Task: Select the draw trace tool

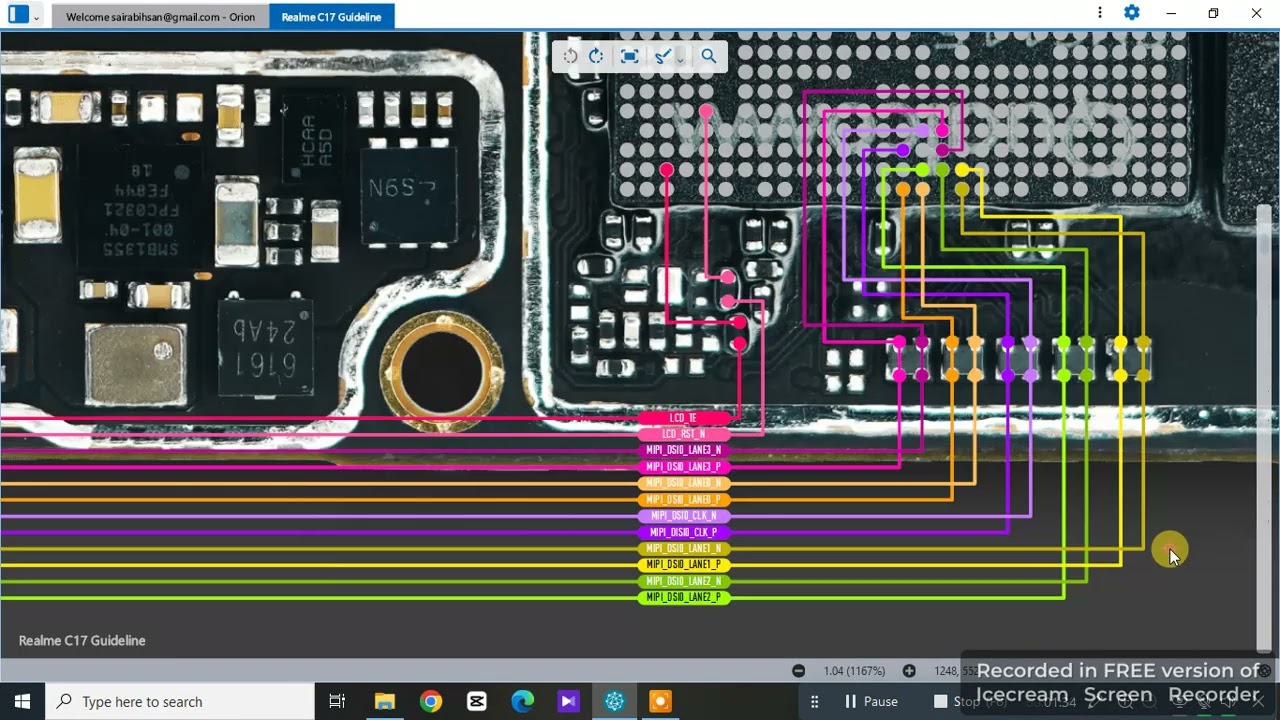Action: pyautogui.click(x=662, y=56)
